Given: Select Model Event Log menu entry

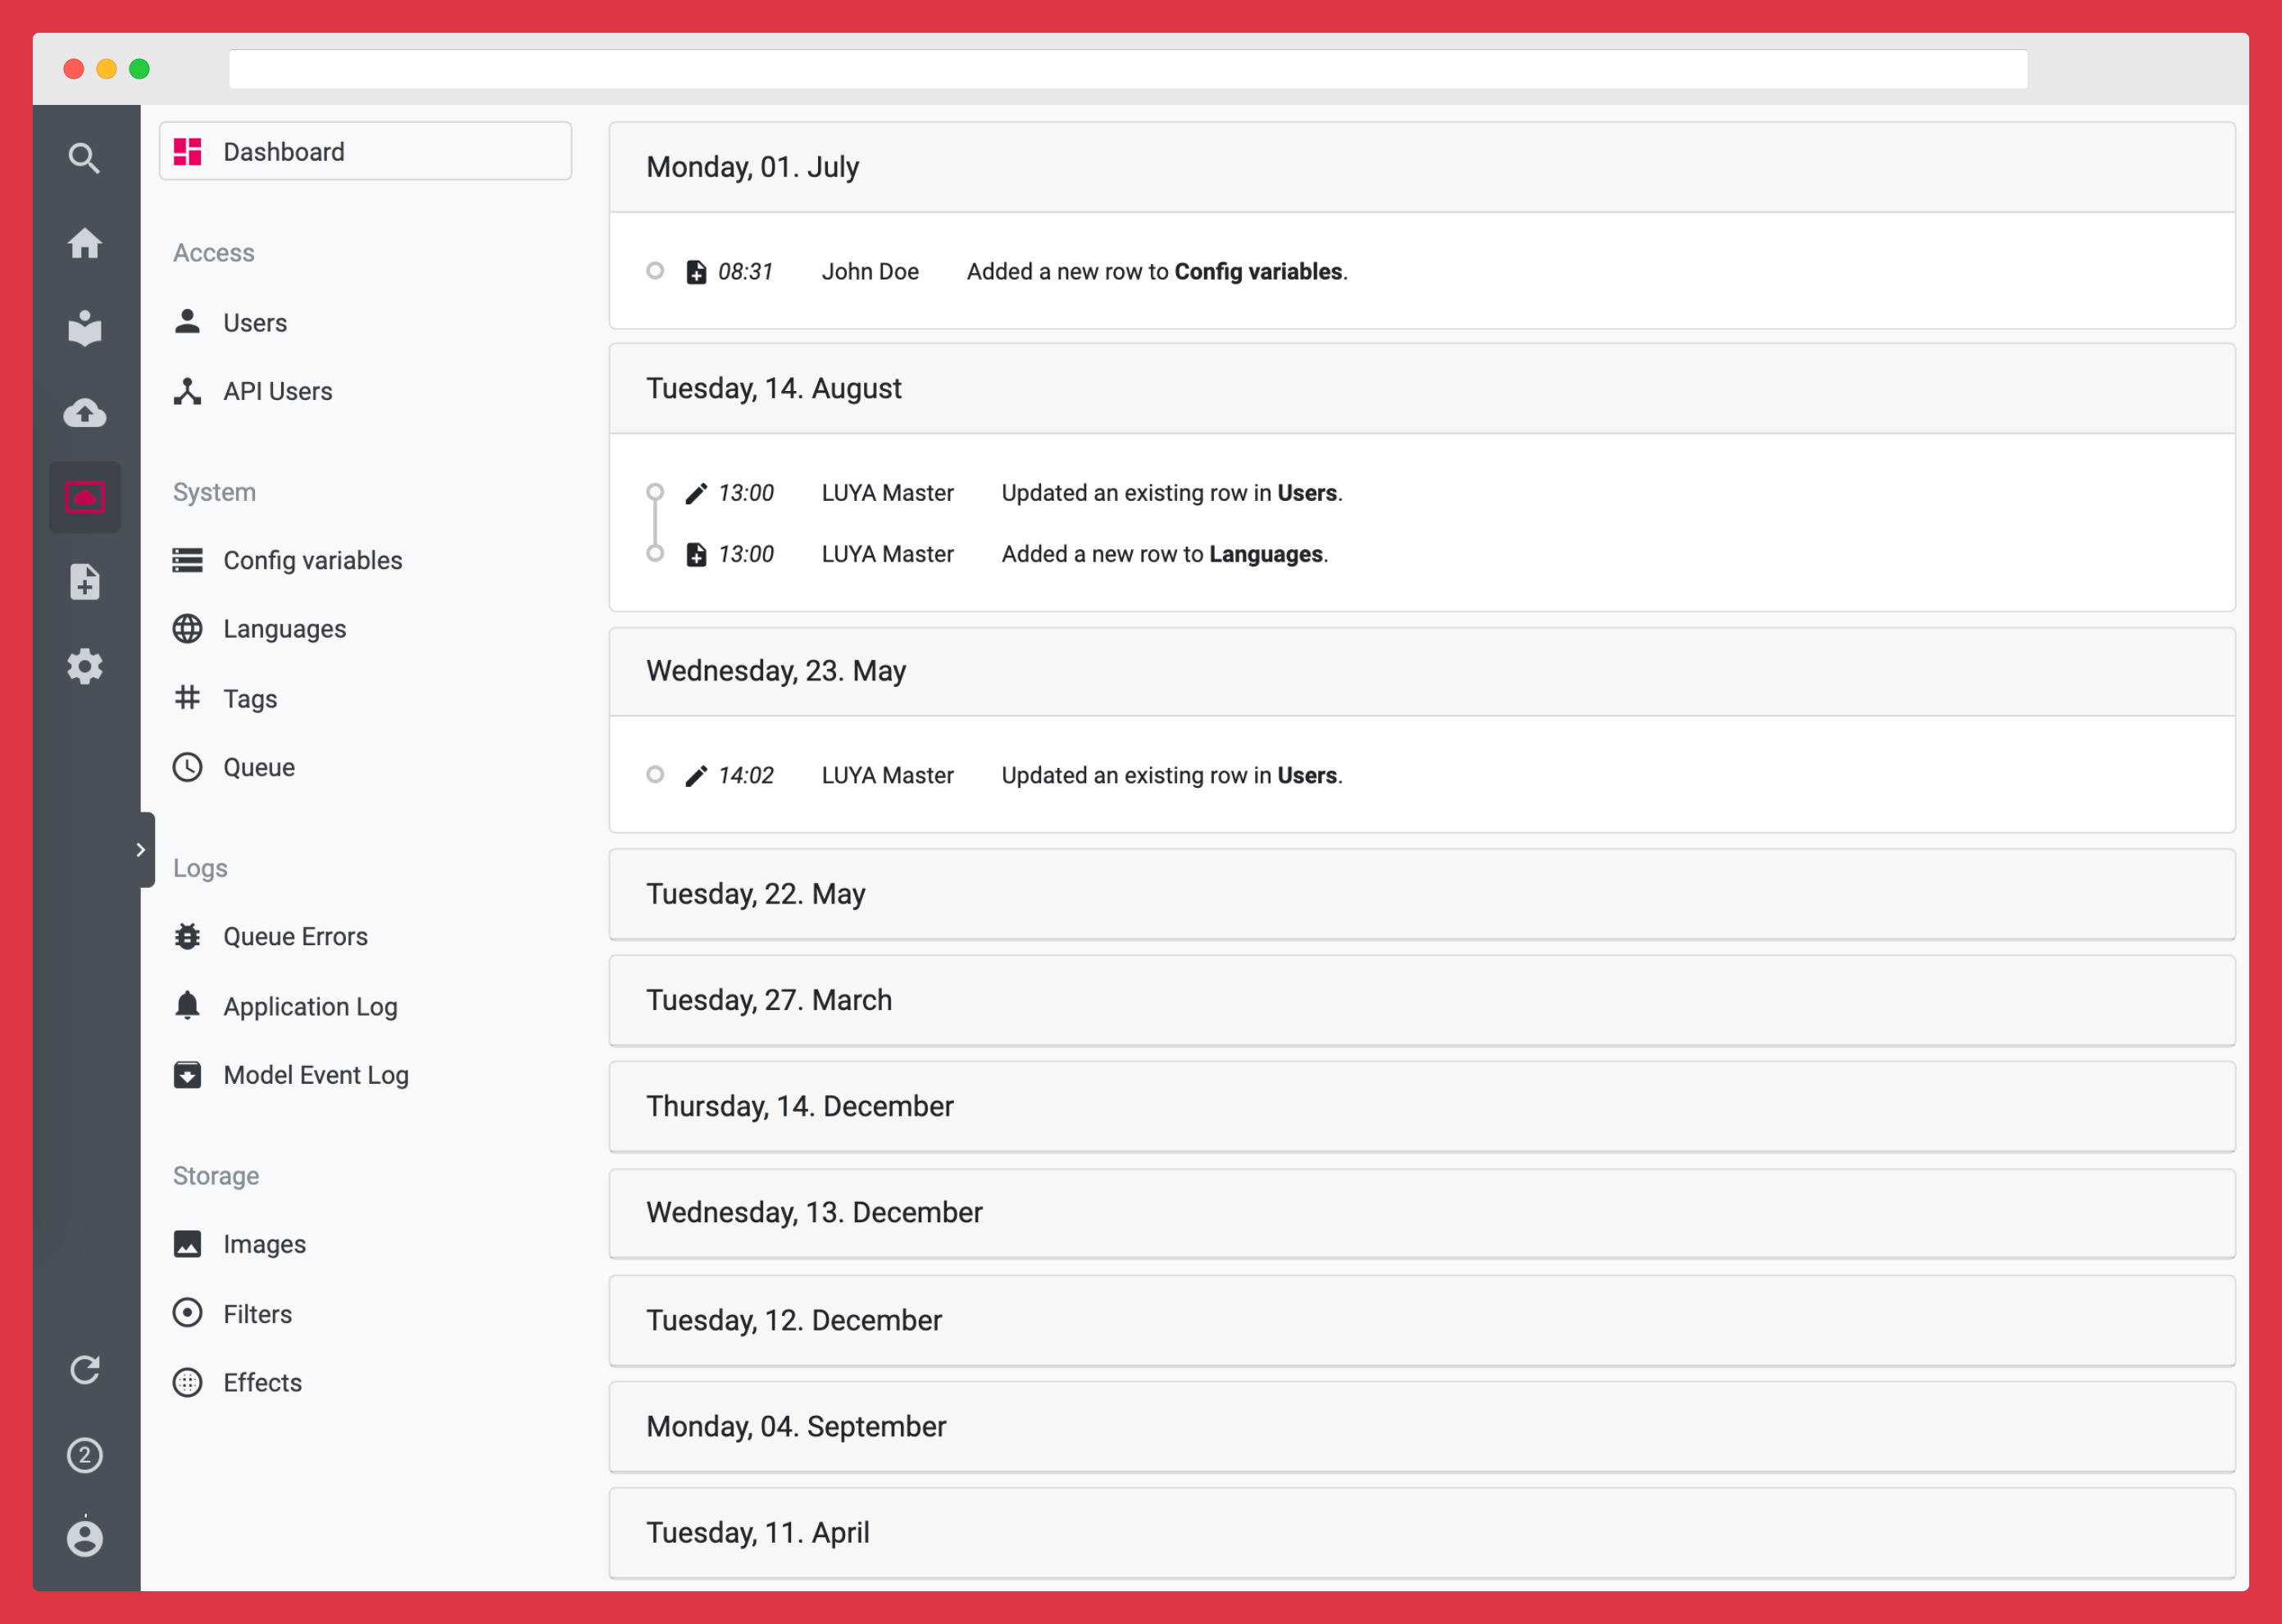Looking at the screenshot, I should 315,1075.
